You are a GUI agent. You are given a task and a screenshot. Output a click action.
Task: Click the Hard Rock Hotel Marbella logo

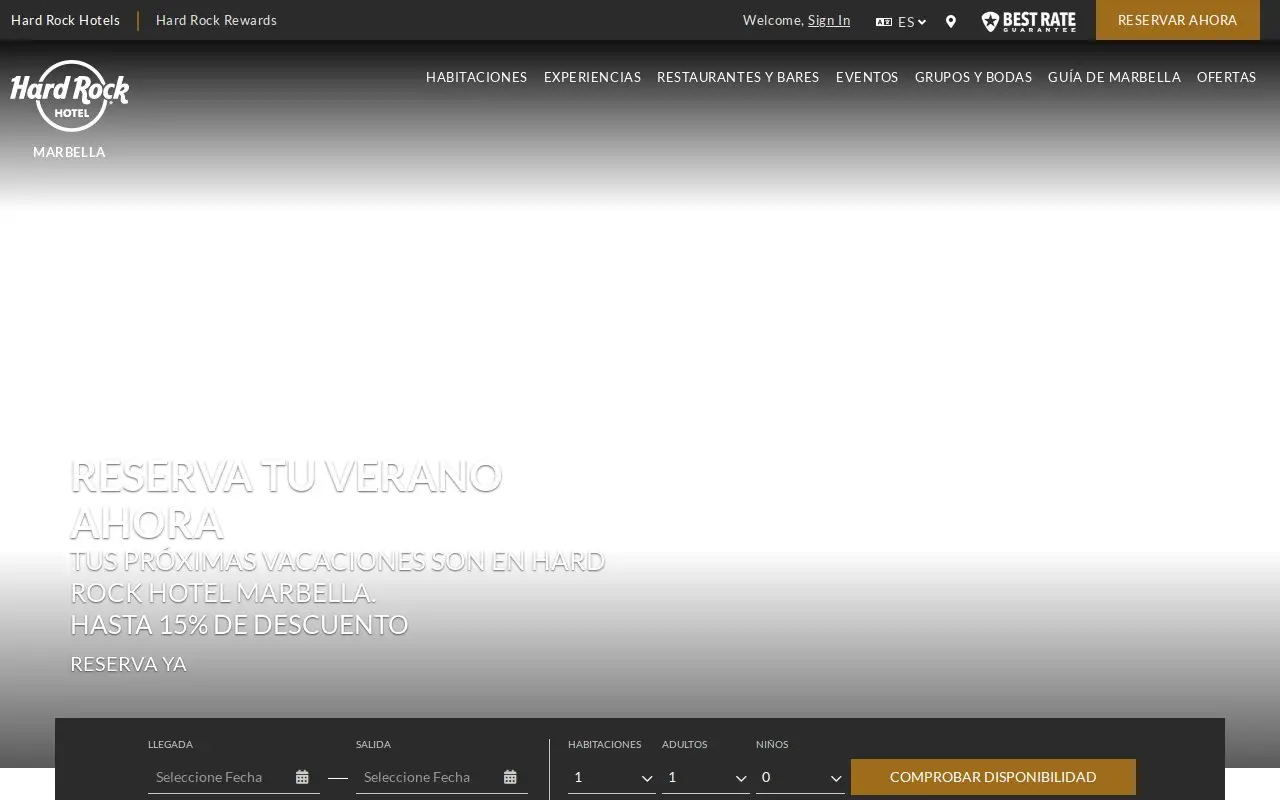[x=69, y=96]
